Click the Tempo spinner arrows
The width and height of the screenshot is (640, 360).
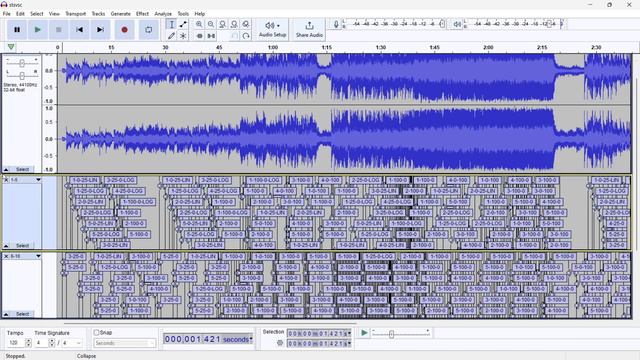click(28, 343)
